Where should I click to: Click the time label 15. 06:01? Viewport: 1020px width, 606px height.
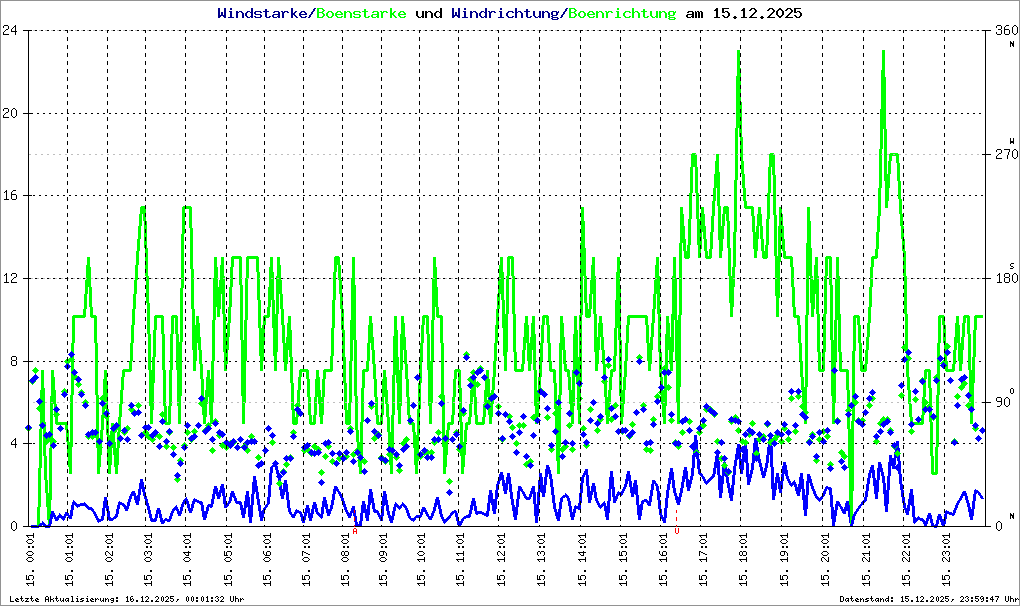(267, 559)
